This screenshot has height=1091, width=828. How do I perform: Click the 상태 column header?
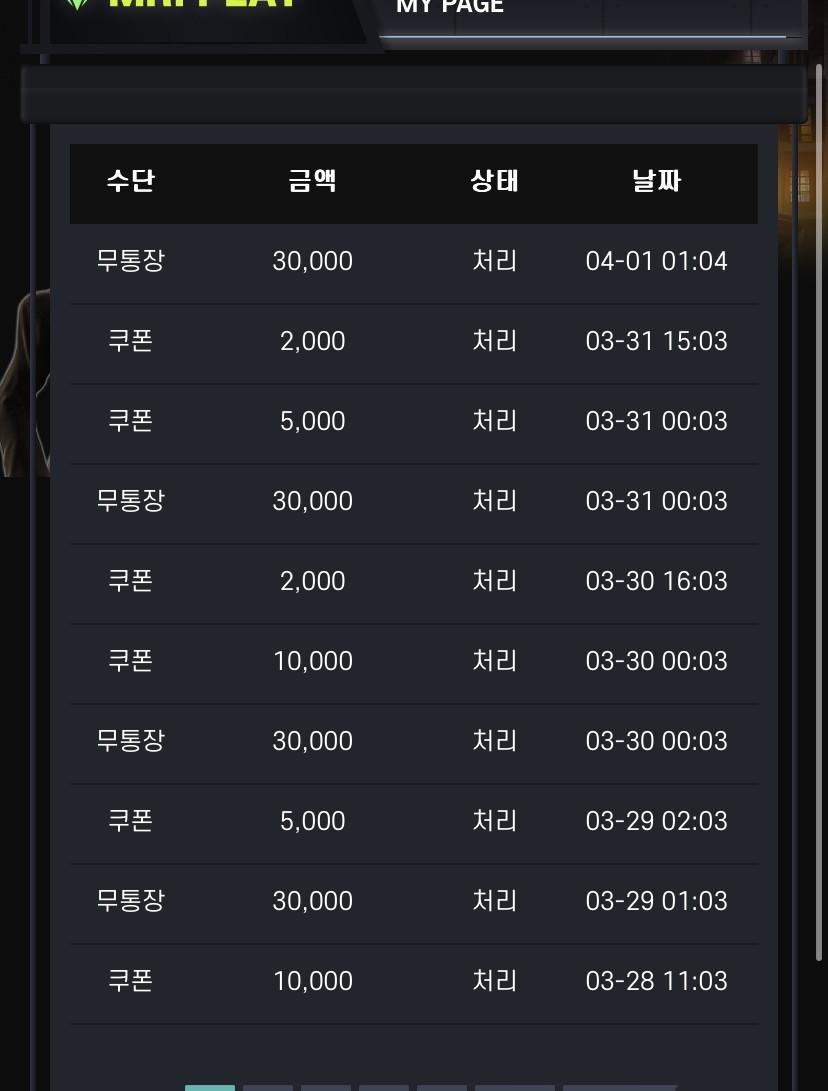click(x=494, y=181)
